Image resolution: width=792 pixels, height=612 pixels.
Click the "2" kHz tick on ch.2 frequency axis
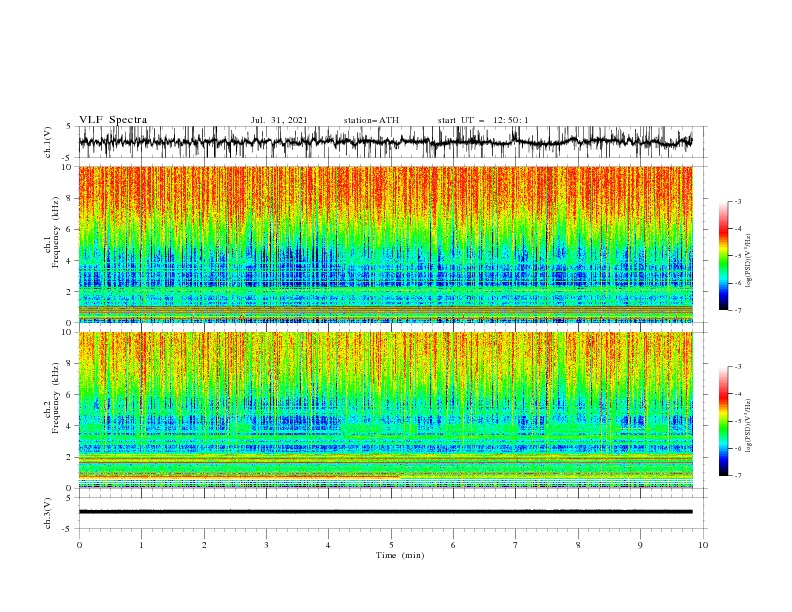click(x=70, y=457)
